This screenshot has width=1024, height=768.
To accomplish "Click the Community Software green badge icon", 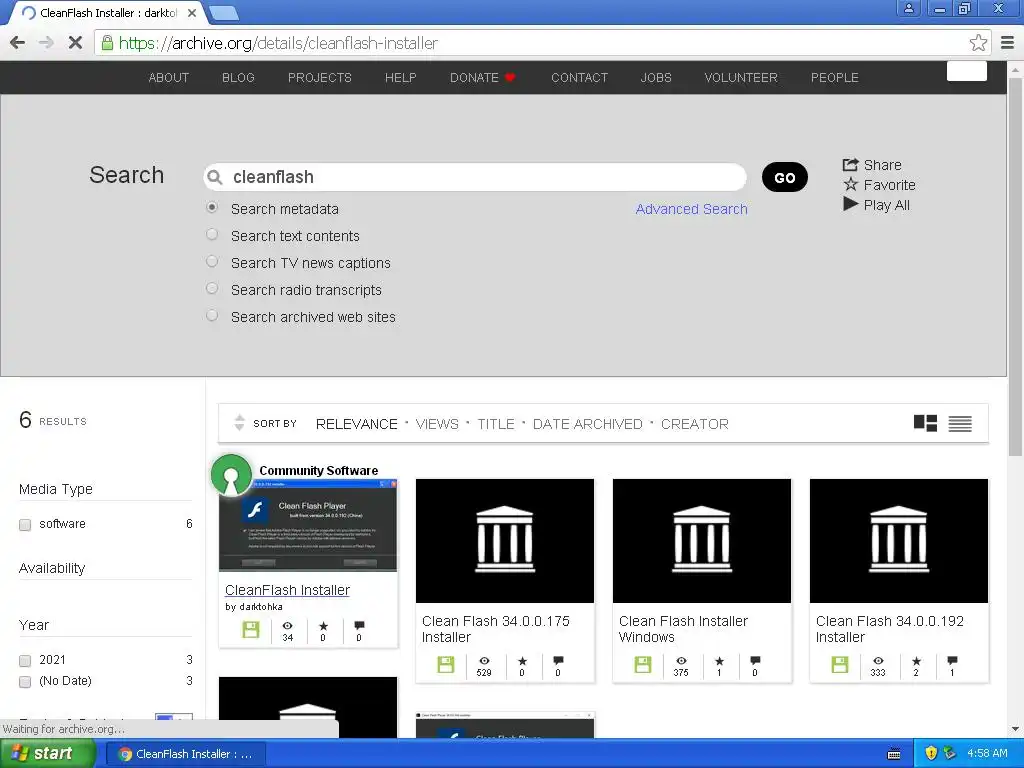I will tap(231, 475).
